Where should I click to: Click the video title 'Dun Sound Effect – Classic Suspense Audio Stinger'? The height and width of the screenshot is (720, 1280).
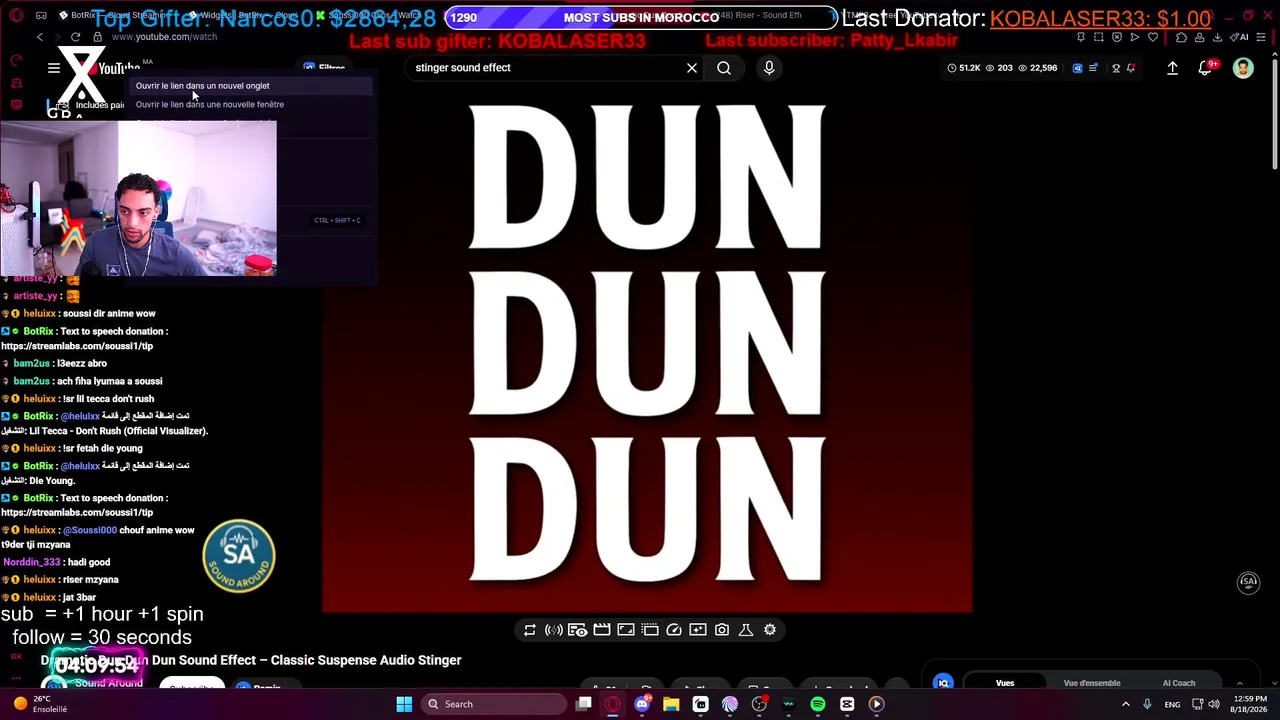tap(306, 660)
